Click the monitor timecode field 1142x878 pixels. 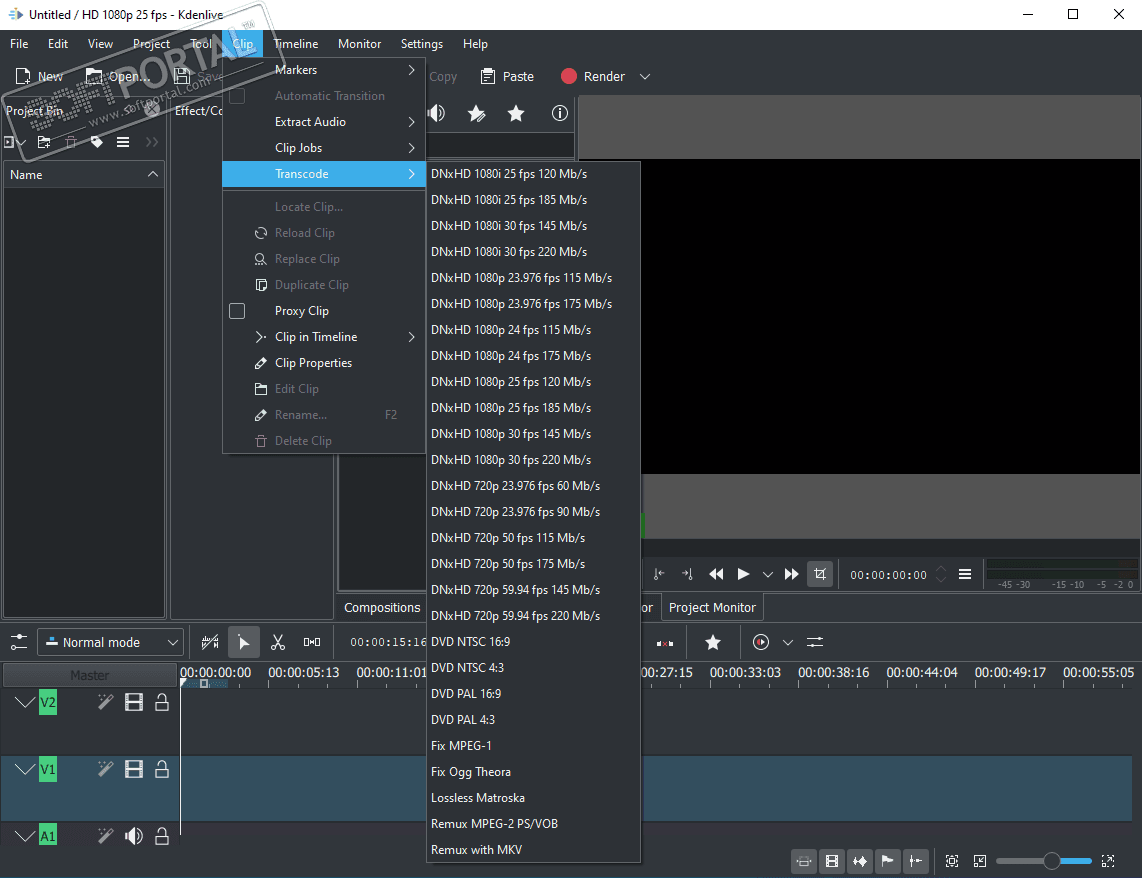point(889,574)
